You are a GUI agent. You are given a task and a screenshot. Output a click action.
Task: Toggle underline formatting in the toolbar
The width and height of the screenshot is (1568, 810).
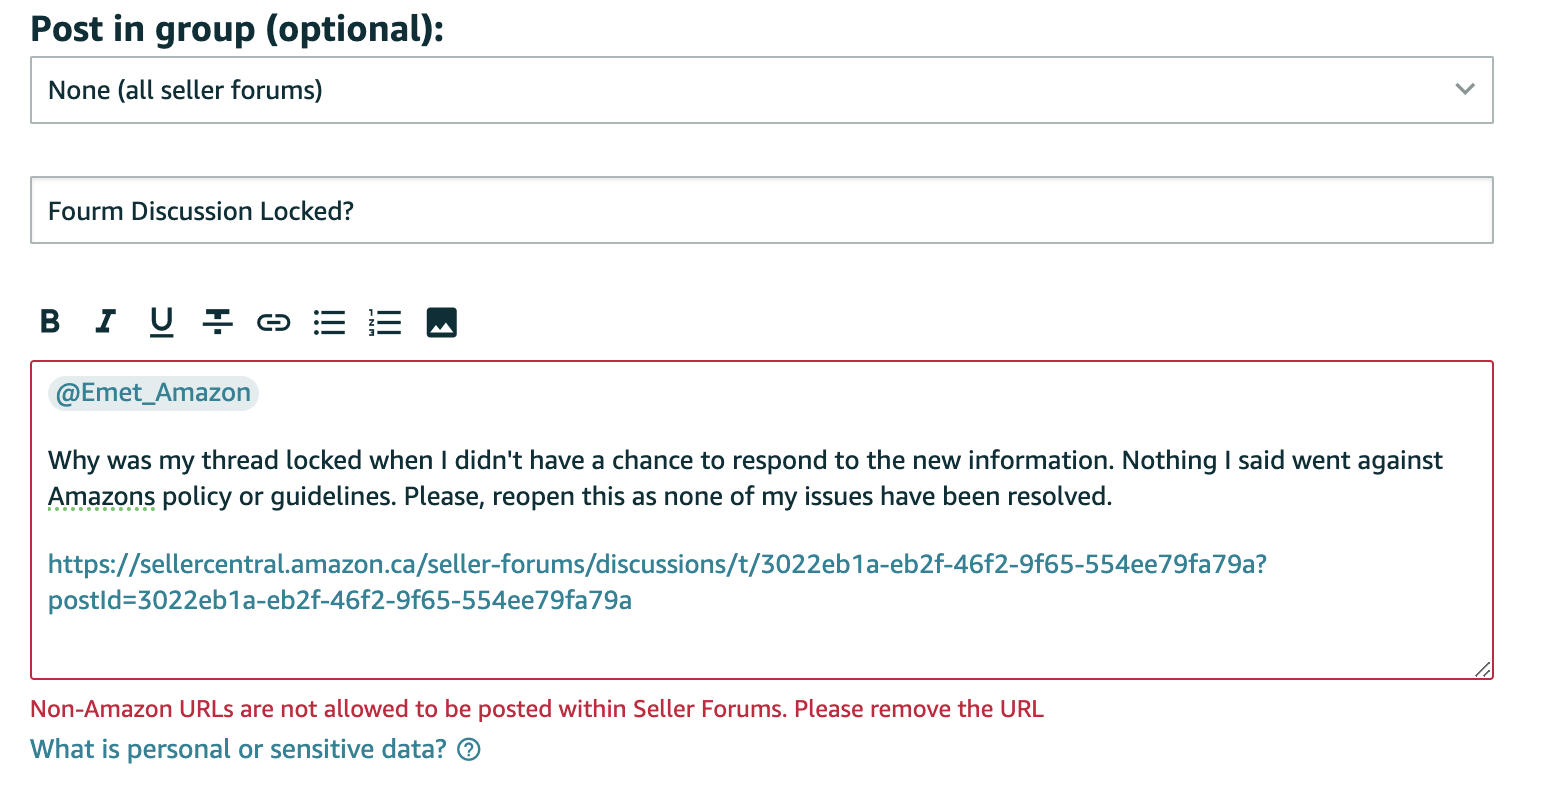[x=161, y=322]
